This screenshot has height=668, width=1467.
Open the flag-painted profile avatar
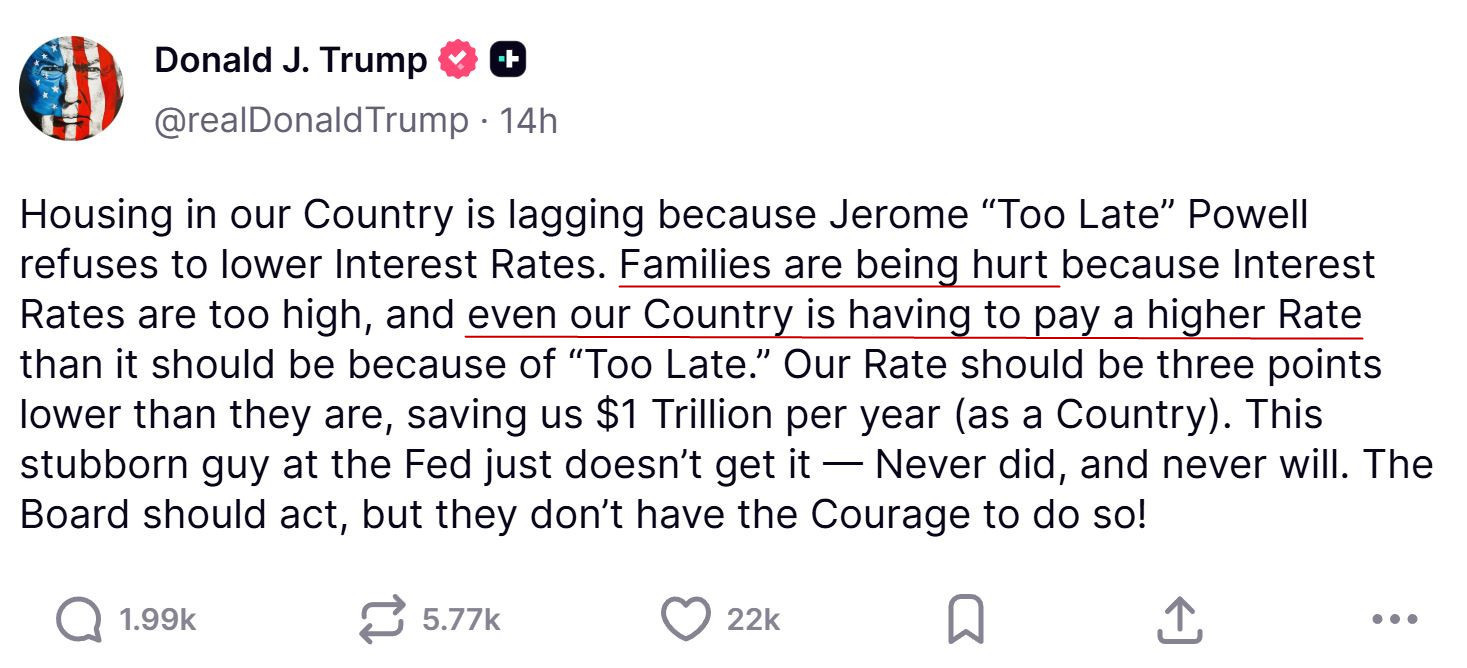(x=71, y=89)
